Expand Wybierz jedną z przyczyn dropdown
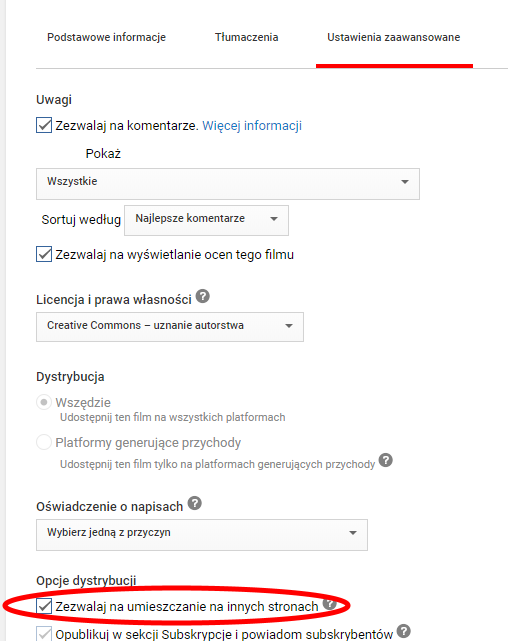This screenshot has width=508, height=641. (x=202, y=535)
